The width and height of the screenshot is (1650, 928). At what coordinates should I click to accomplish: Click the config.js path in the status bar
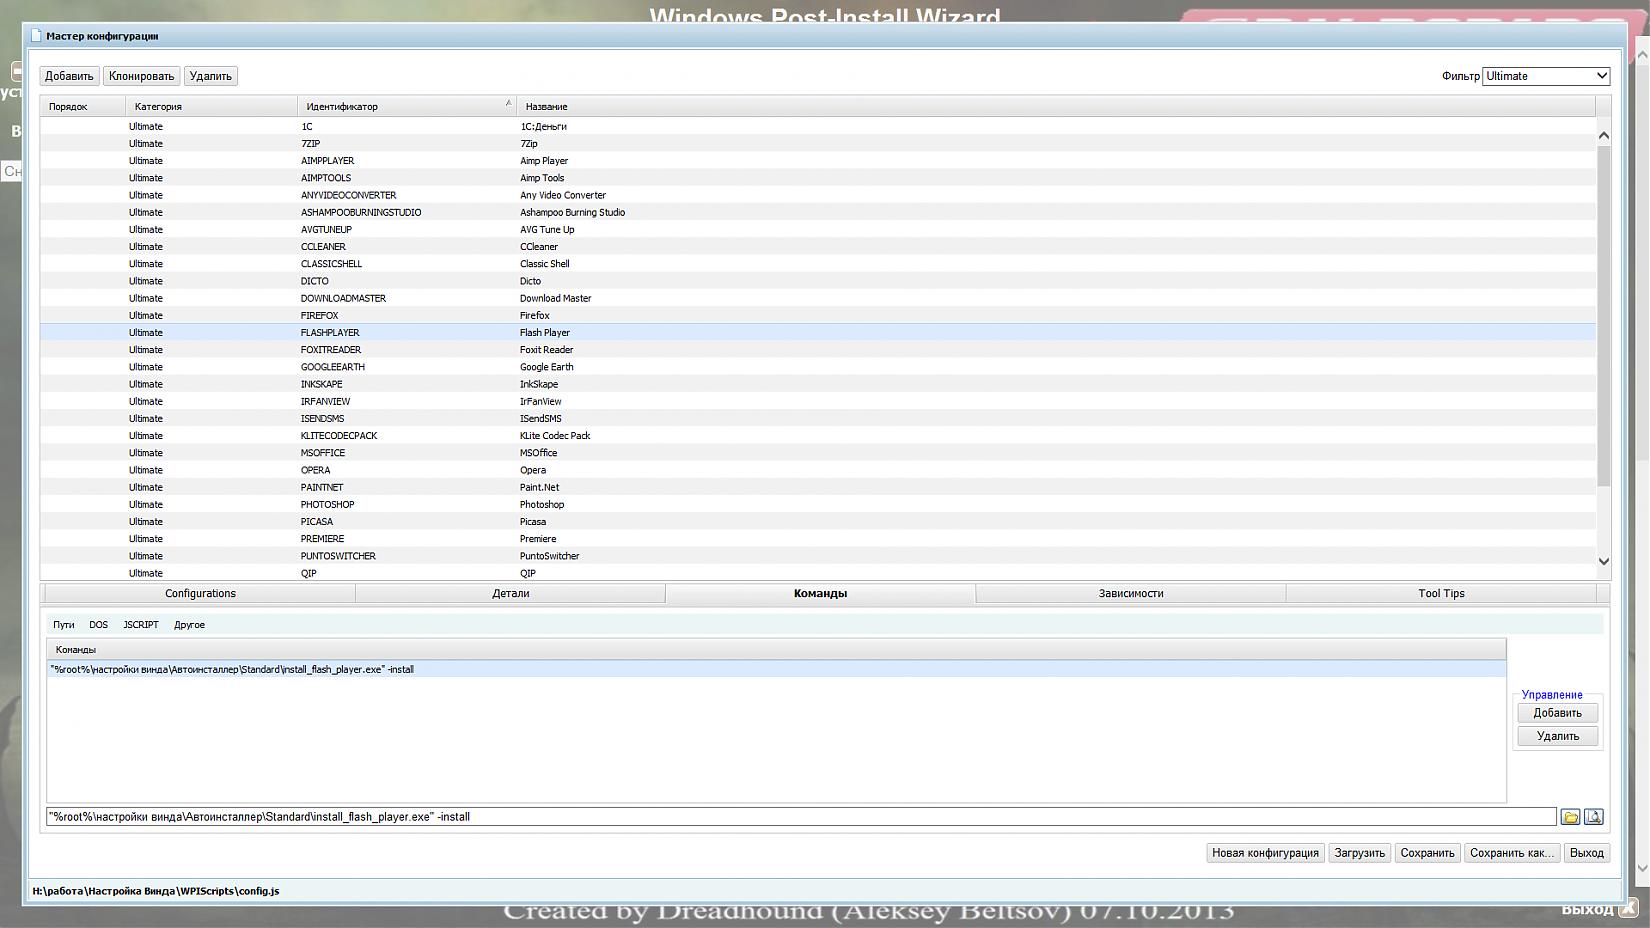pos(156,891)
